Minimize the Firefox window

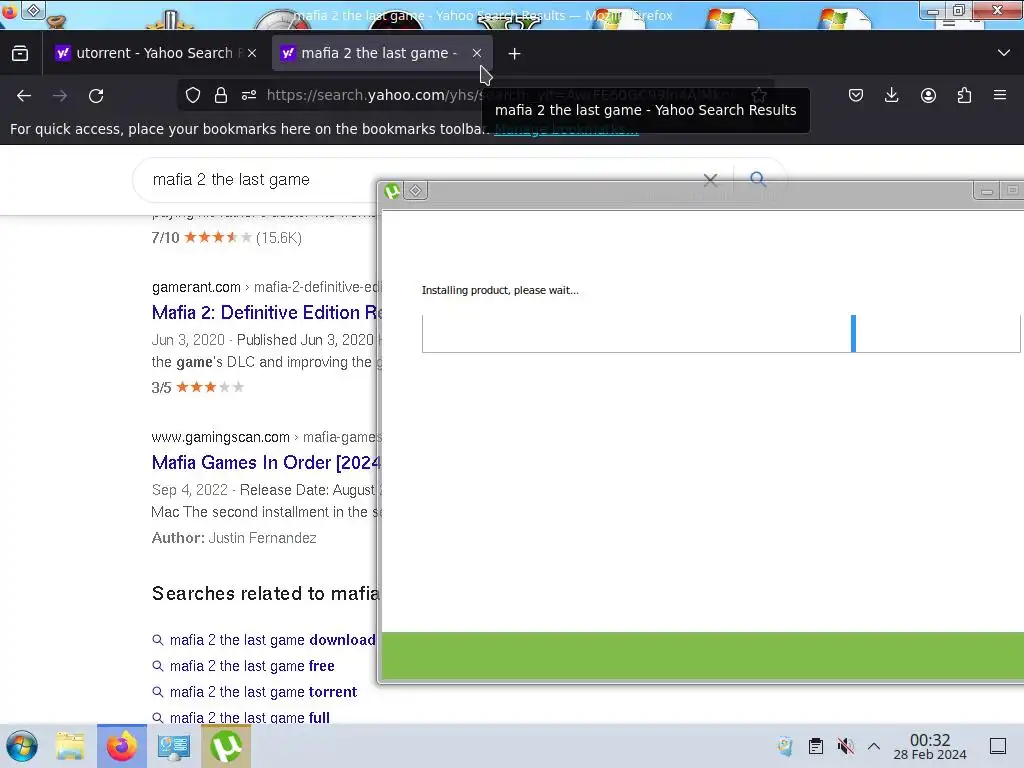[934, 11]
